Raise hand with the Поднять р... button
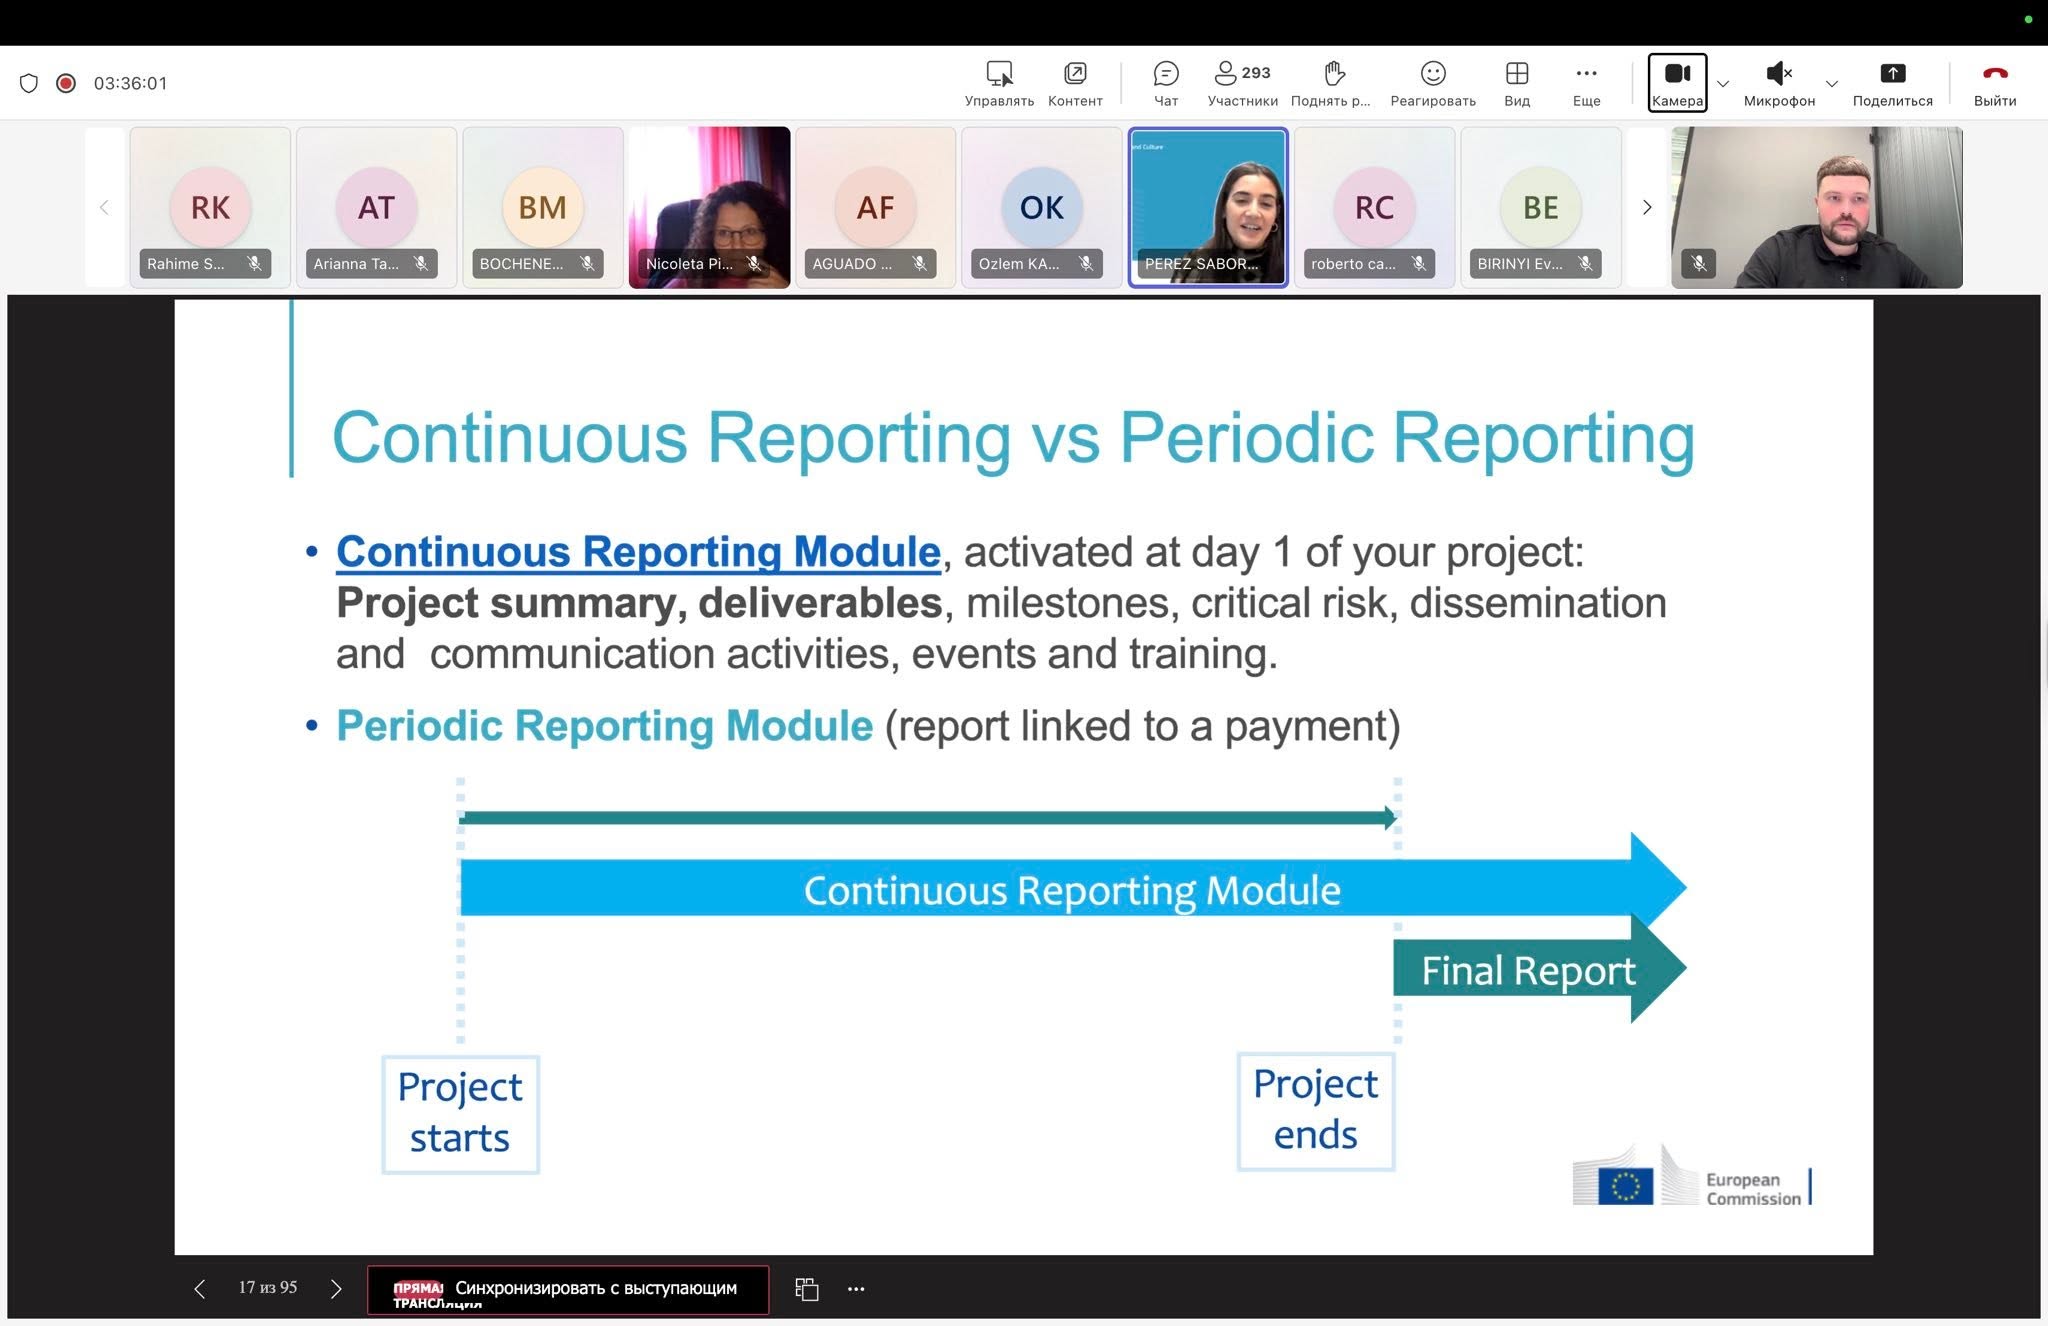 (1331, 84)
